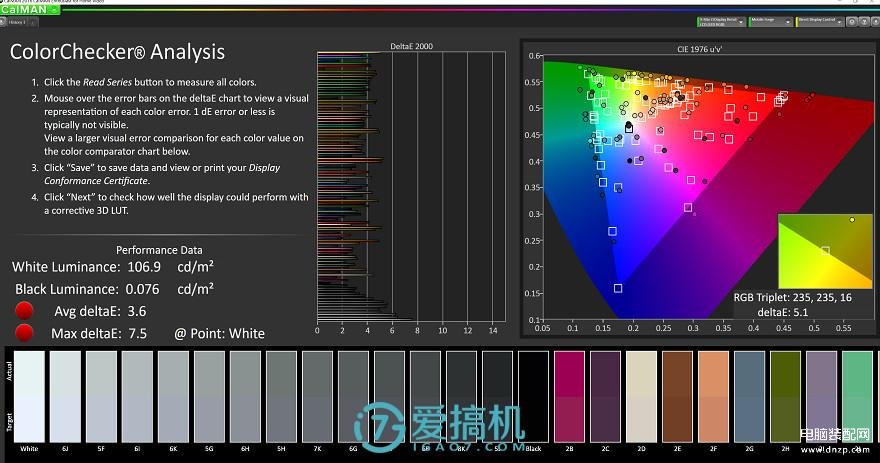Select the 2D beige swatch
Screen dimensions: 880x463
[x=641, y=397]
